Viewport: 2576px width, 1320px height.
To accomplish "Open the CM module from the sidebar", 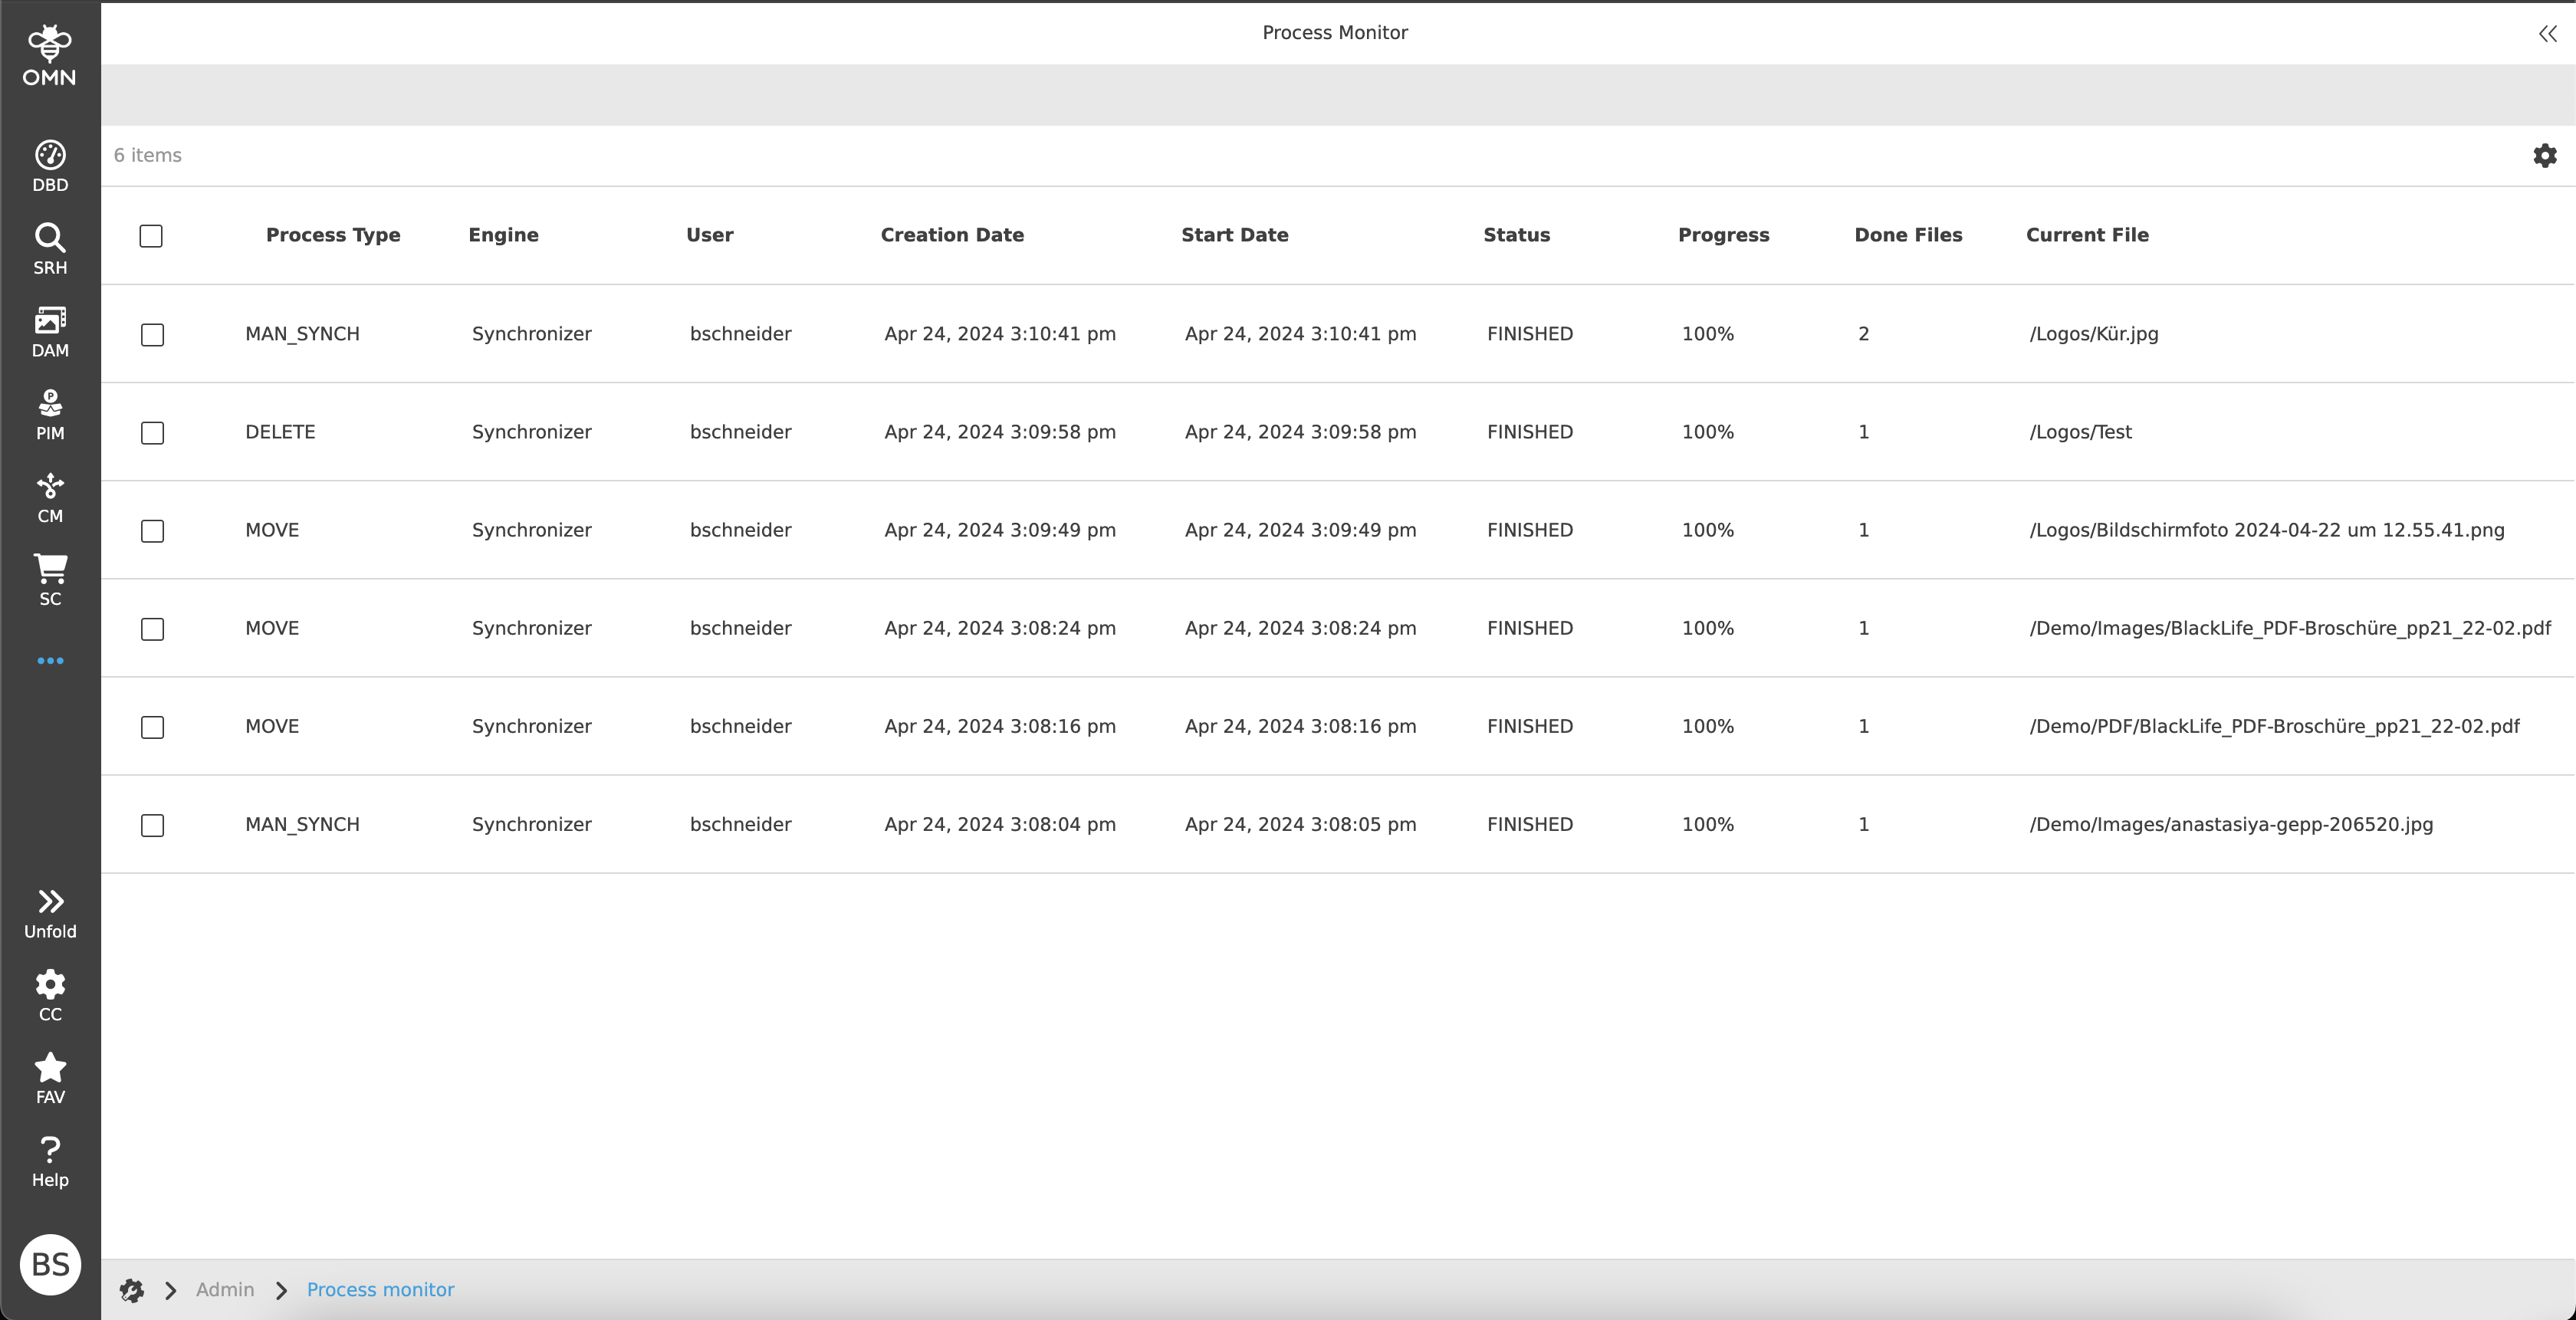I will tap(49, 497).
